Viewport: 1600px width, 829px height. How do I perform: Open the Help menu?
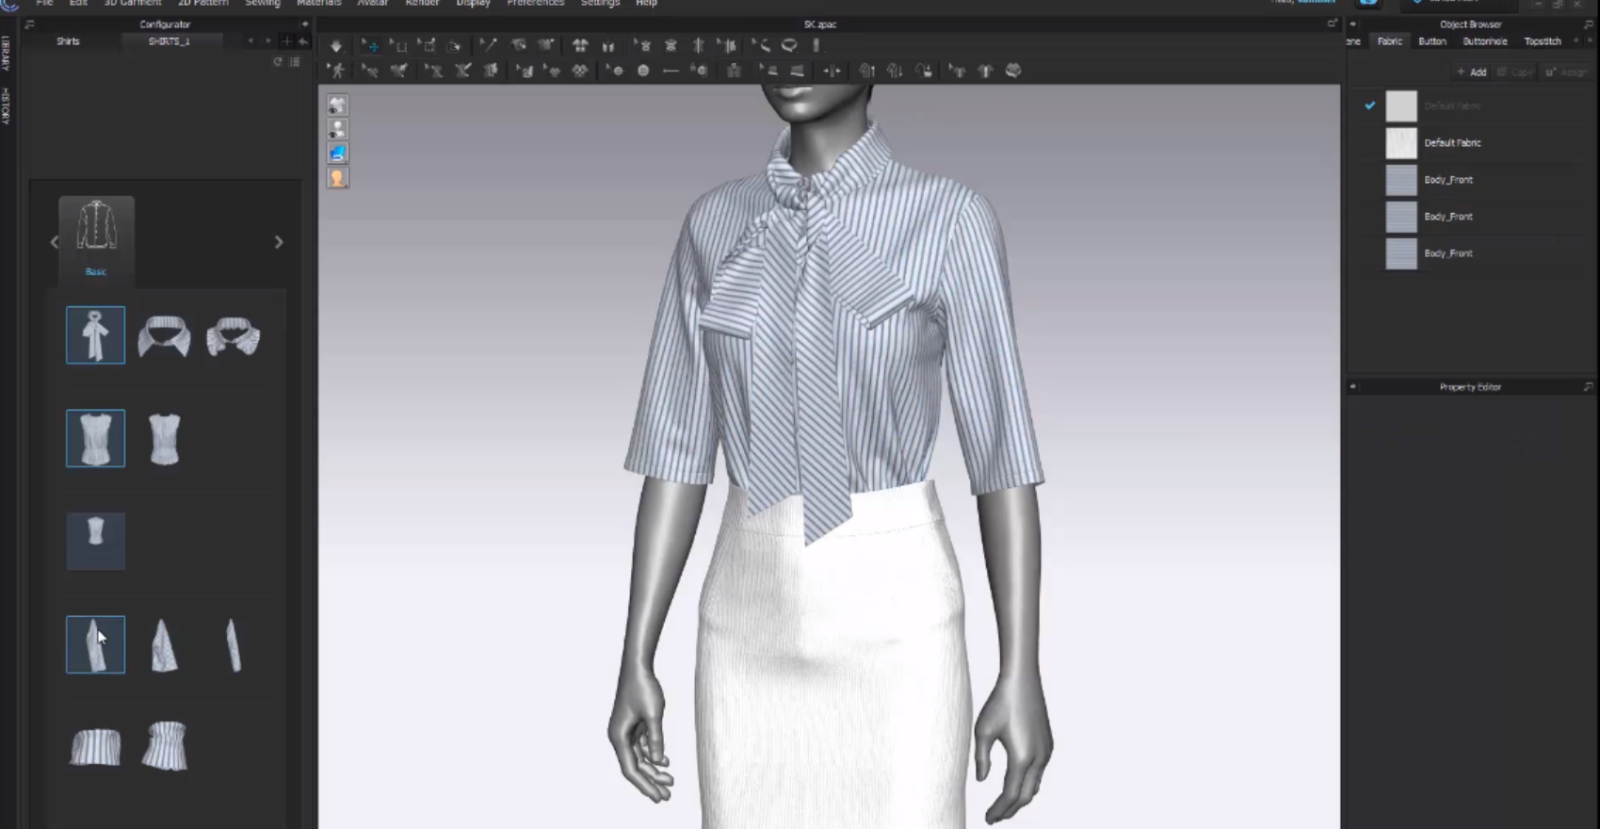(647, 3)
